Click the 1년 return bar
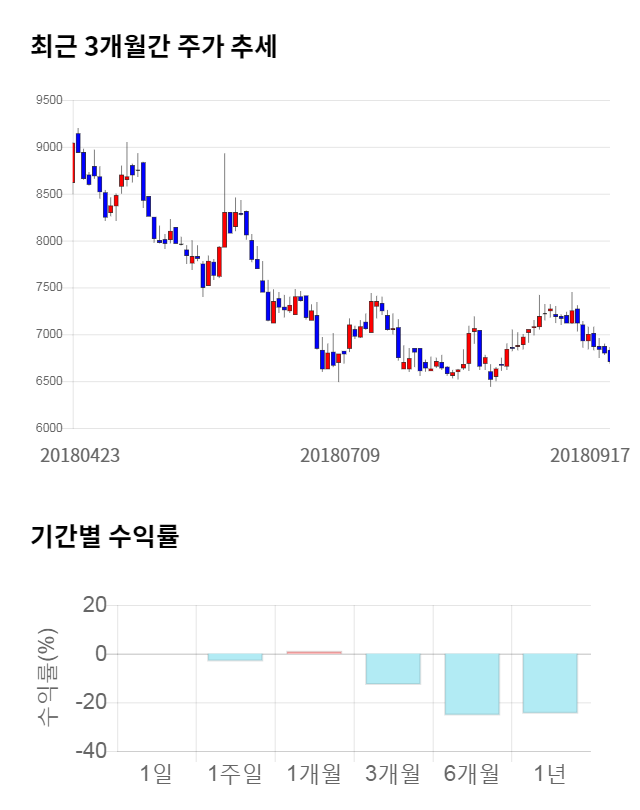Image resolution: width=640 pixels, height=810 pixels. (x=550, y=683)
